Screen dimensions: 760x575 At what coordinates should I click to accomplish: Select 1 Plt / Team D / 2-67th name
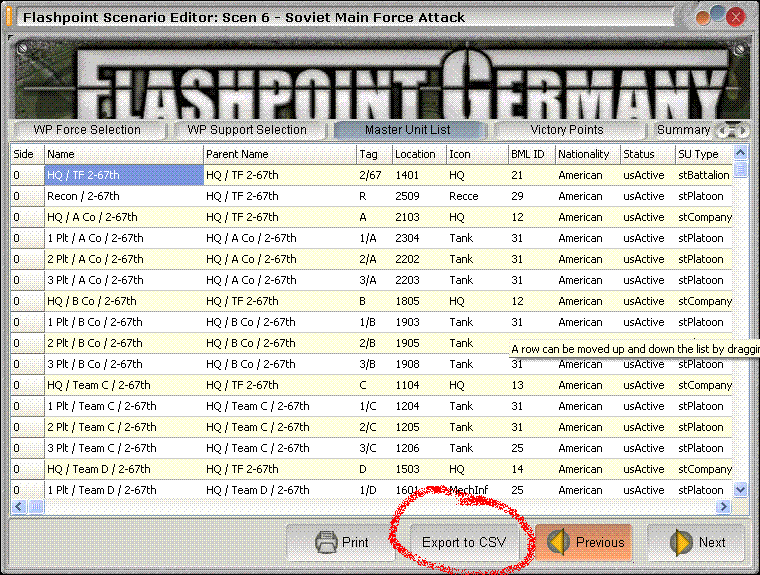(124, 490)
